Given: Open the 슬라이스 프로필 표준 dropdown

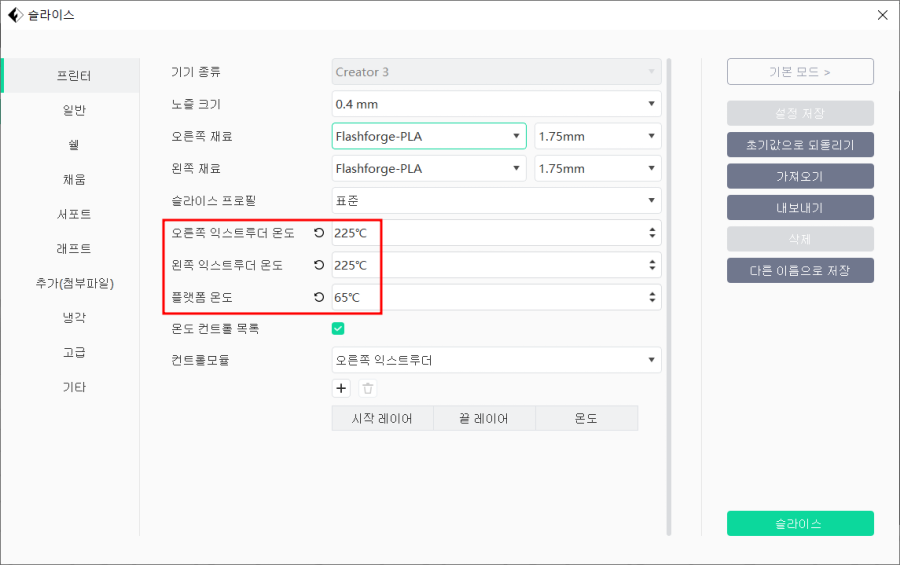Looking at the screenshot, I should [x=496, y=200].
